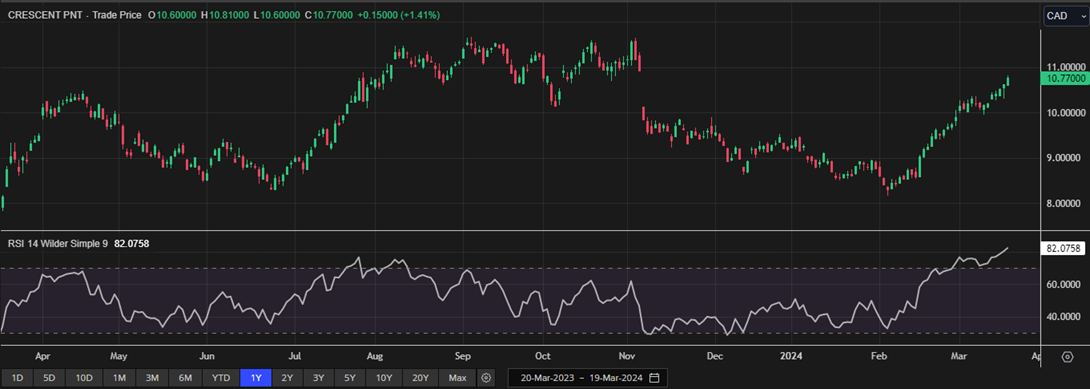
Task: Select the Max time range
Action: (457, 378)
